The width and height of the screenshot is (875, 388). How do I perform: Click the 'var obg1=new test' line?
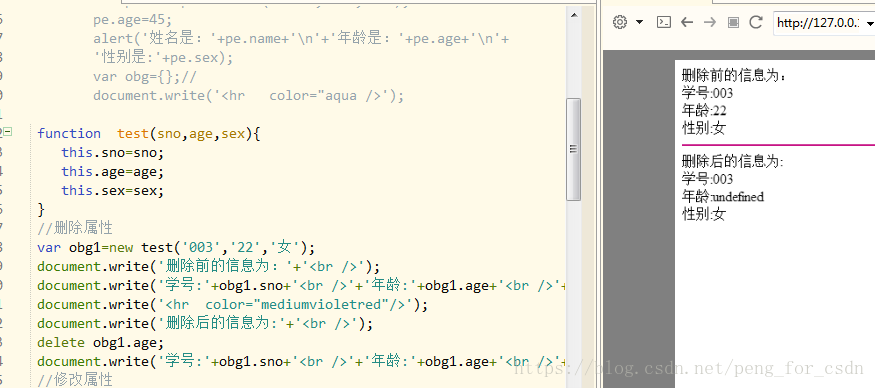[x=176, y=247]
